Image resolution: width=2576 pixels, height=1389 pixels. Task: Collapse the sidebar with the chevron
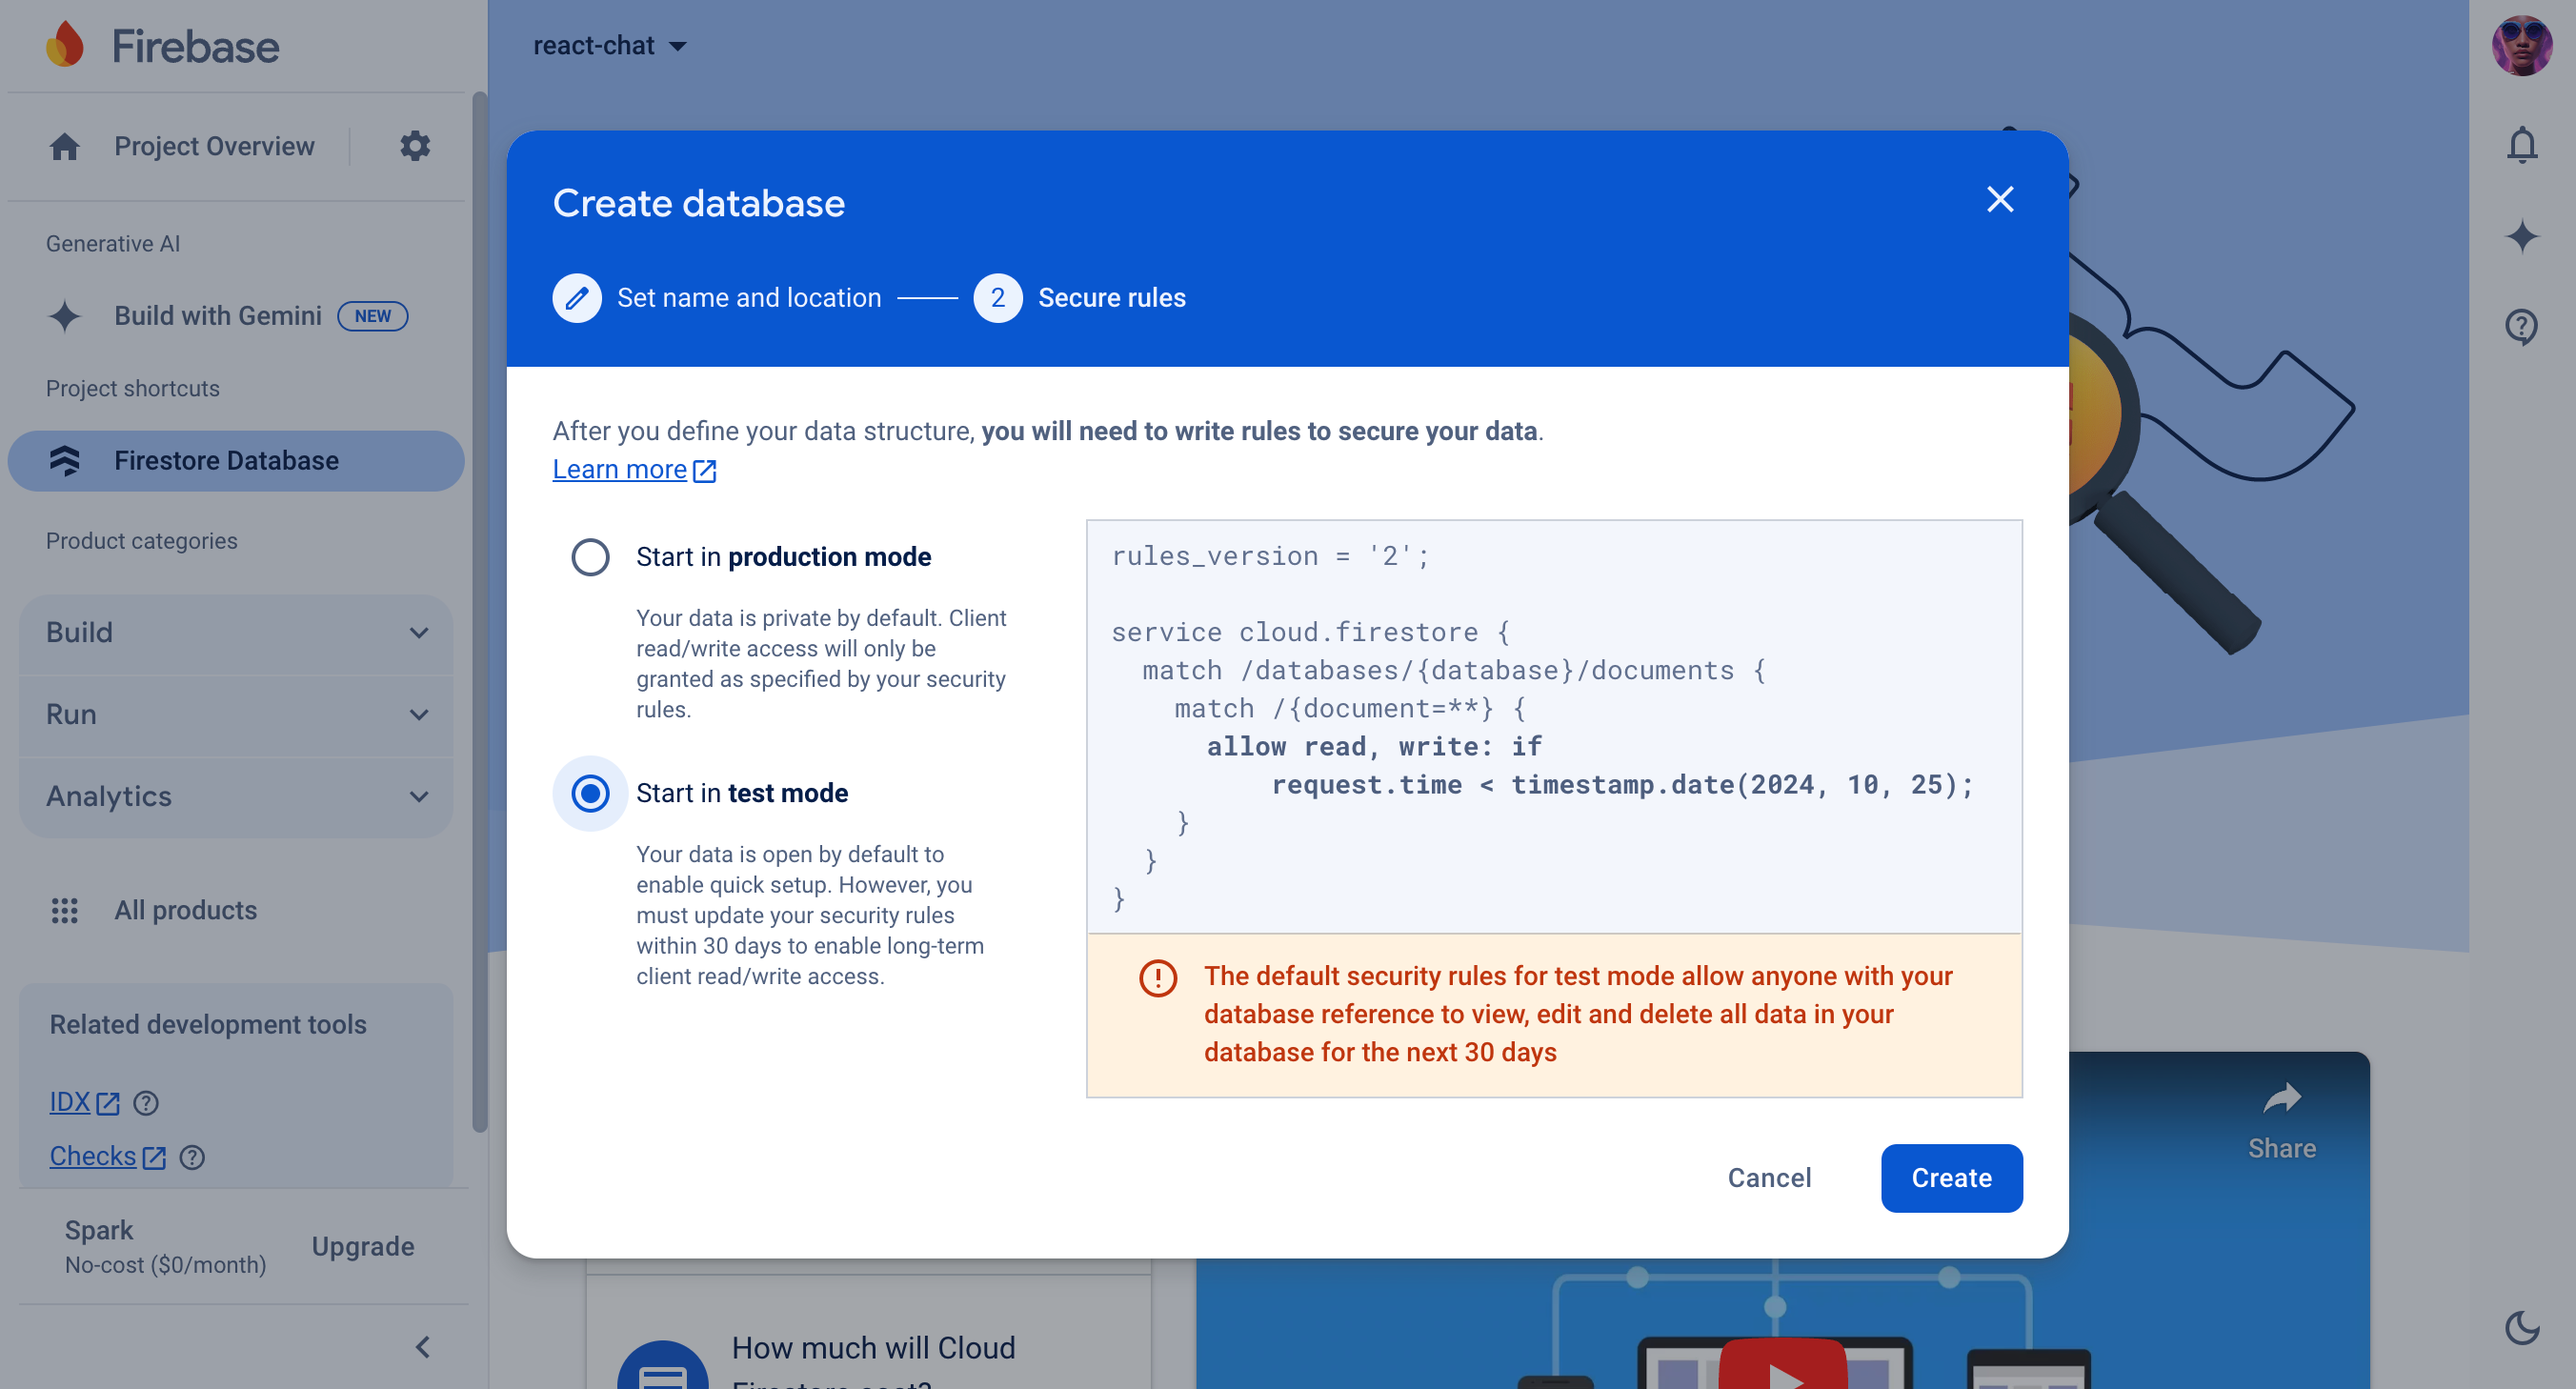(422, 1347)
